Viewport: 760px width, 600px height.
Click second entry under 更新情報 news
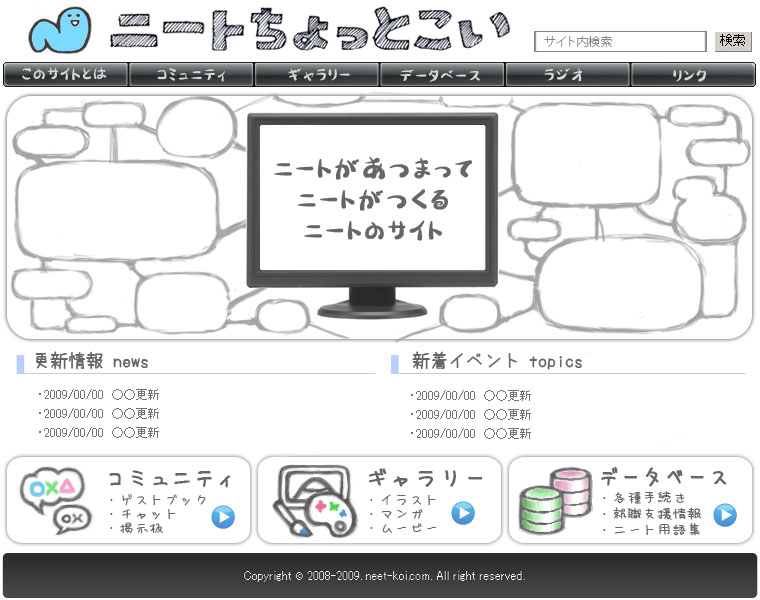coord(99,413)
